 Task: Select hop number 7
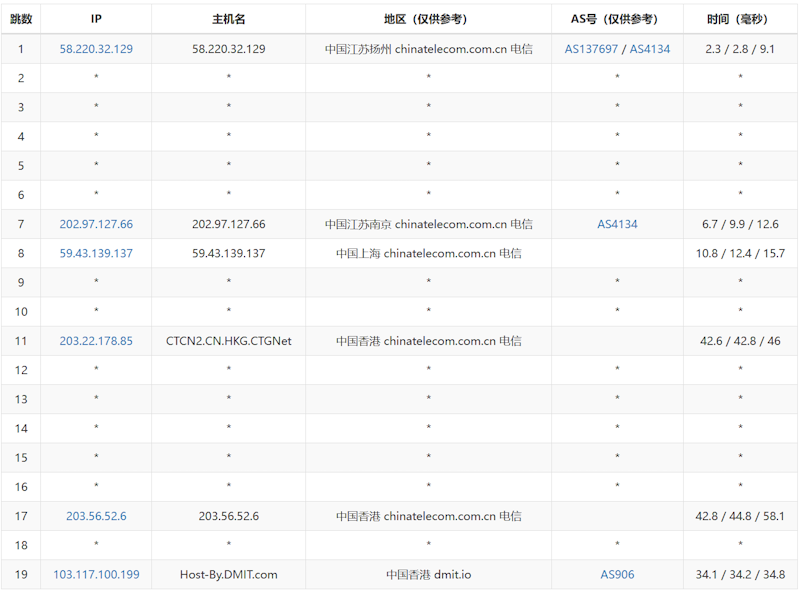coord(21,224)
